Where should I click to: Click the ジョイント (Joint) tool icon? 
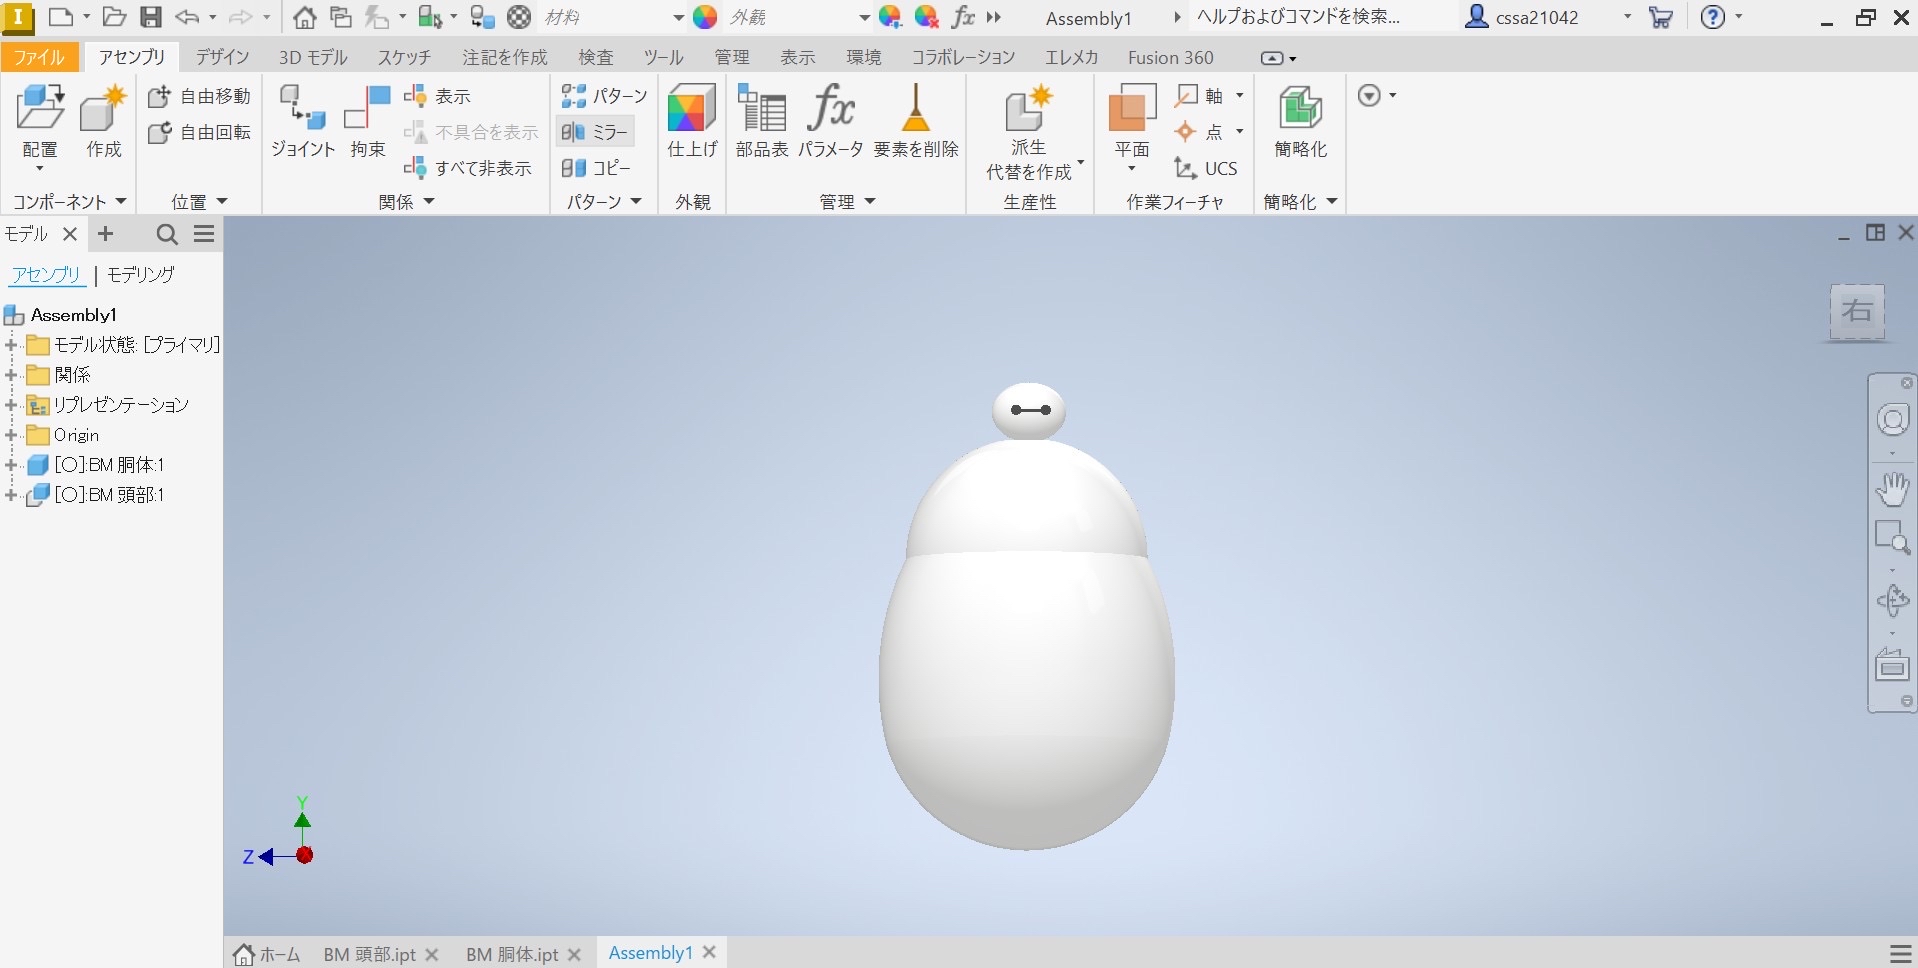point(302,110)
